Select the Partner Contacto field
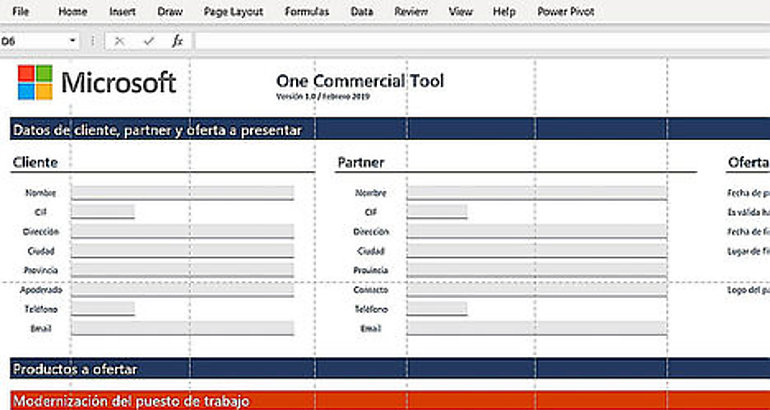770x410 pixels. pyautogui.click(x=536, y=290)
